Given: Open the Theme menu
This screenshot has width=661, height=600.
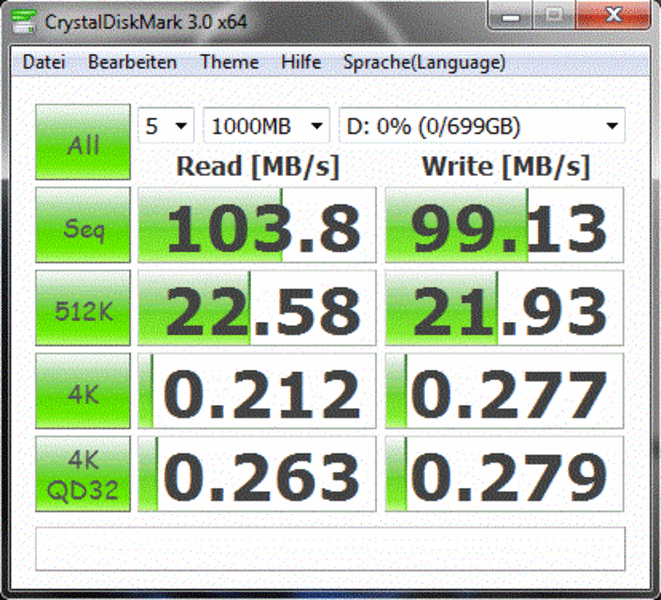Looking at the screenshot, I should 229,62.
